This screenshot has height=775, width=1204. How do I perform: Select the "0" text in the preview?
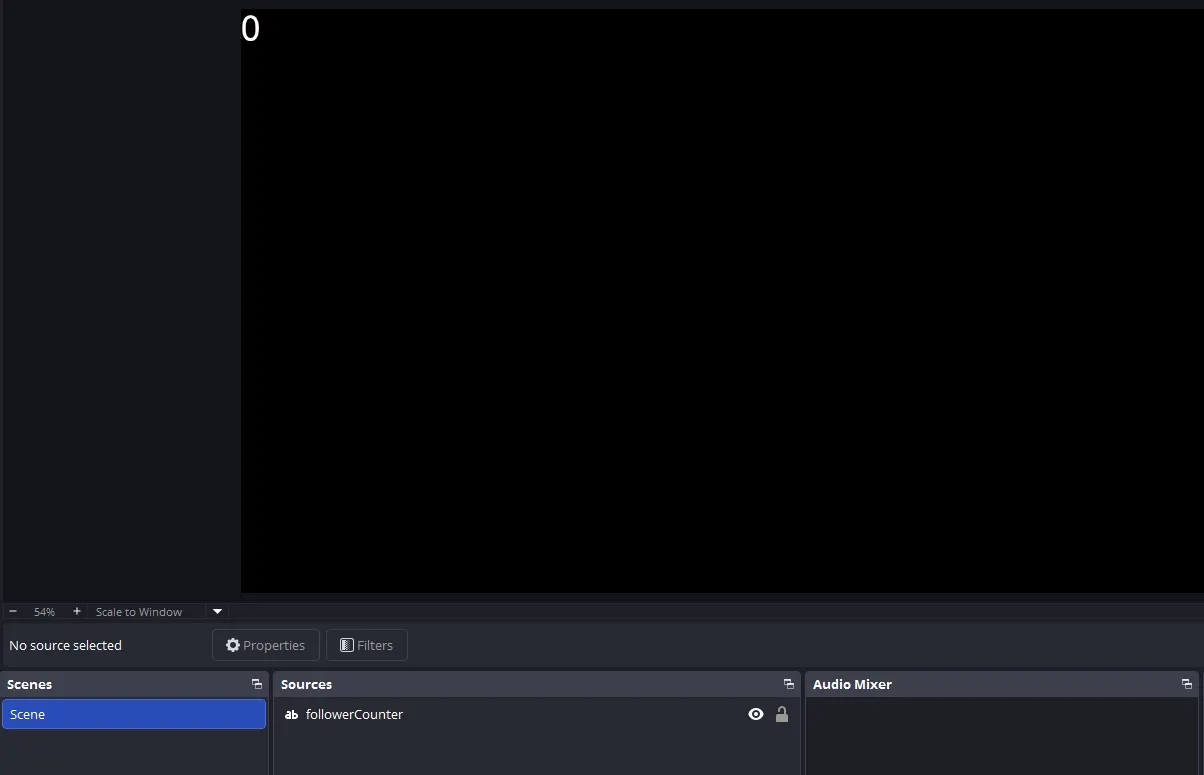tap(250, 29)
